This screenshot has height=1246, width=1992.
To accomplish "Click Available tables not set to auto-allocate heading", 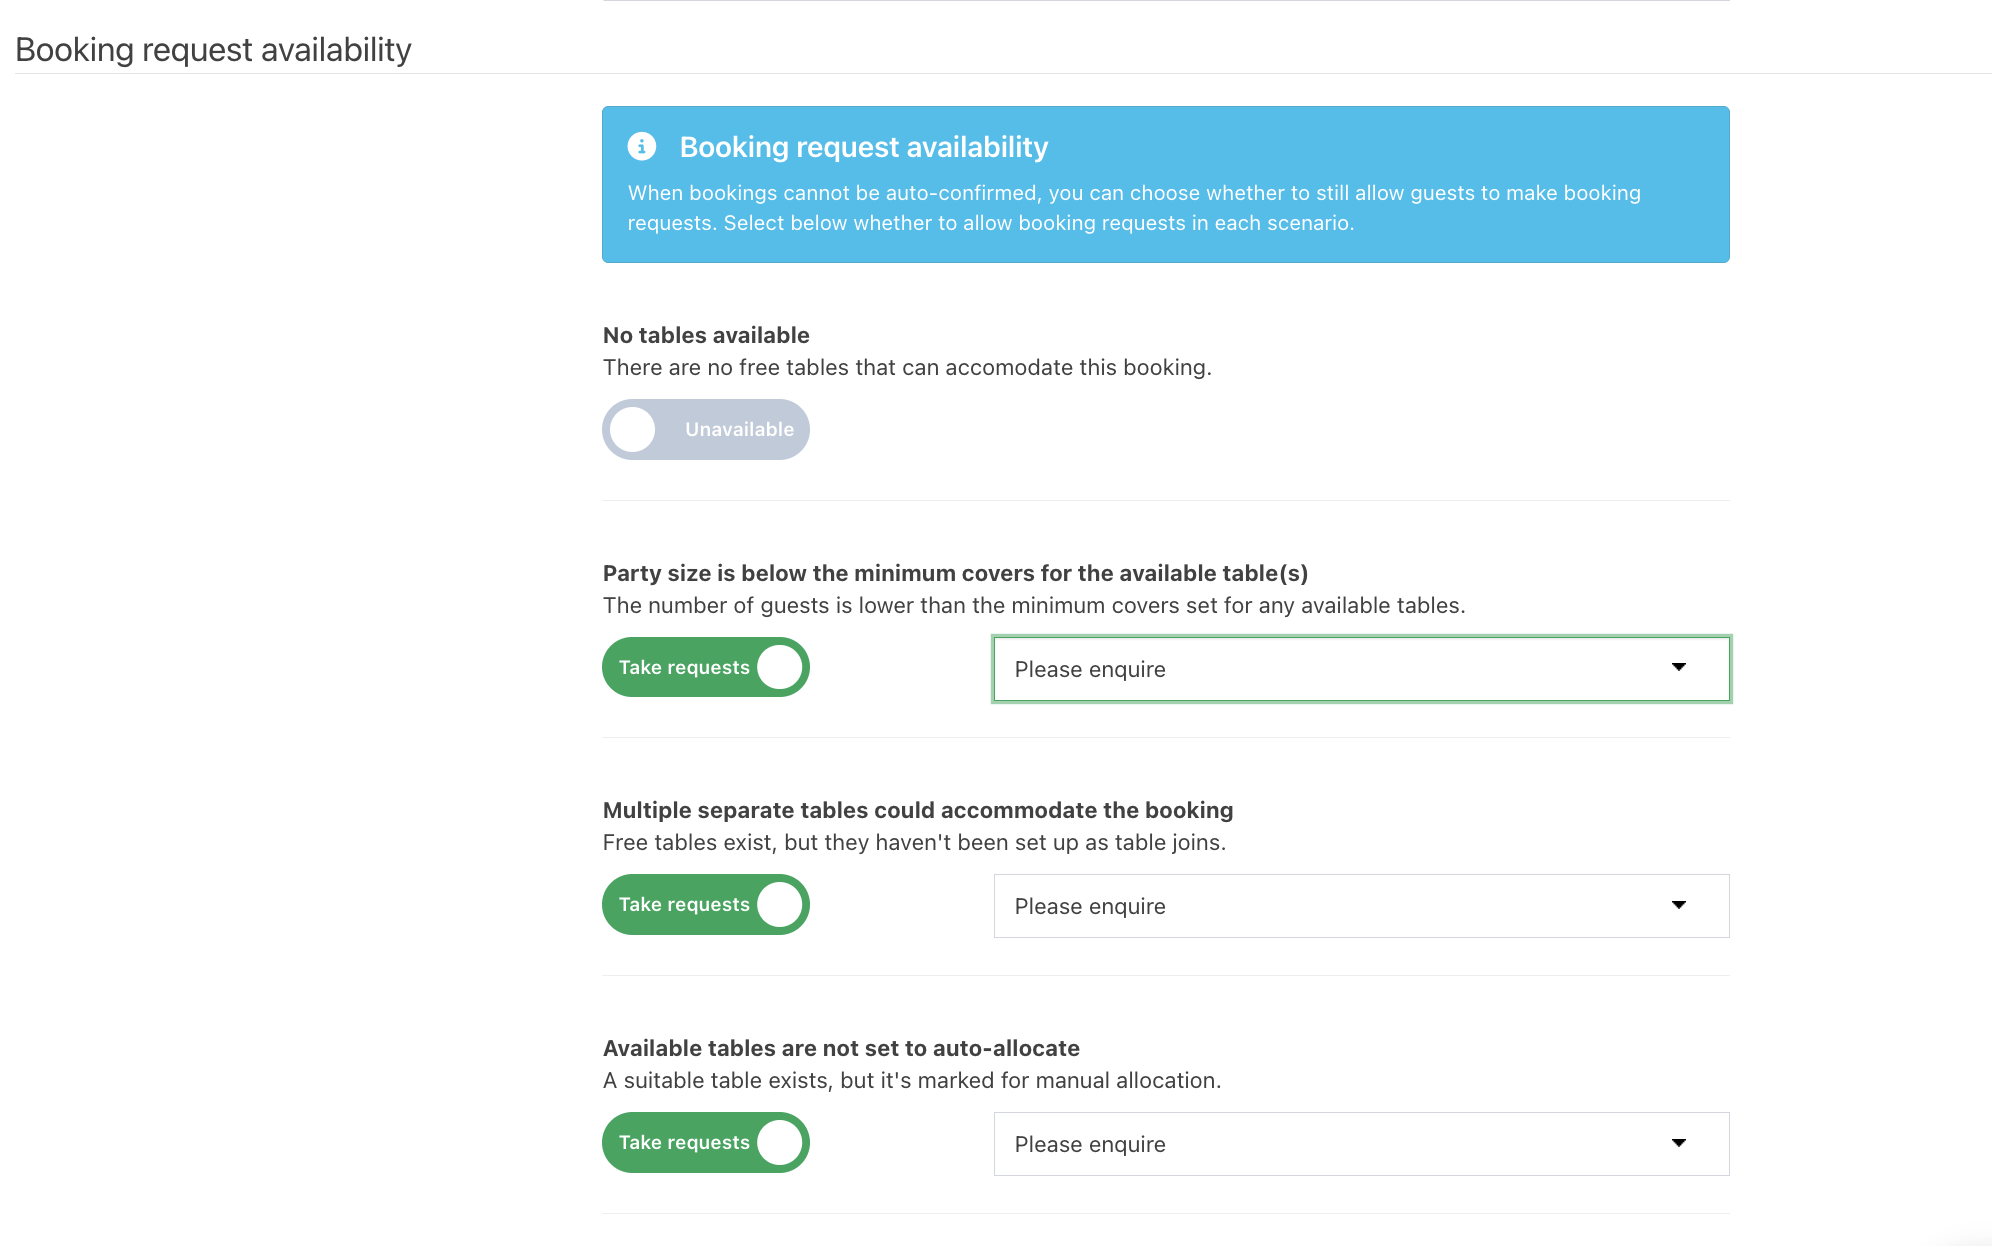I will point(841,1048).
